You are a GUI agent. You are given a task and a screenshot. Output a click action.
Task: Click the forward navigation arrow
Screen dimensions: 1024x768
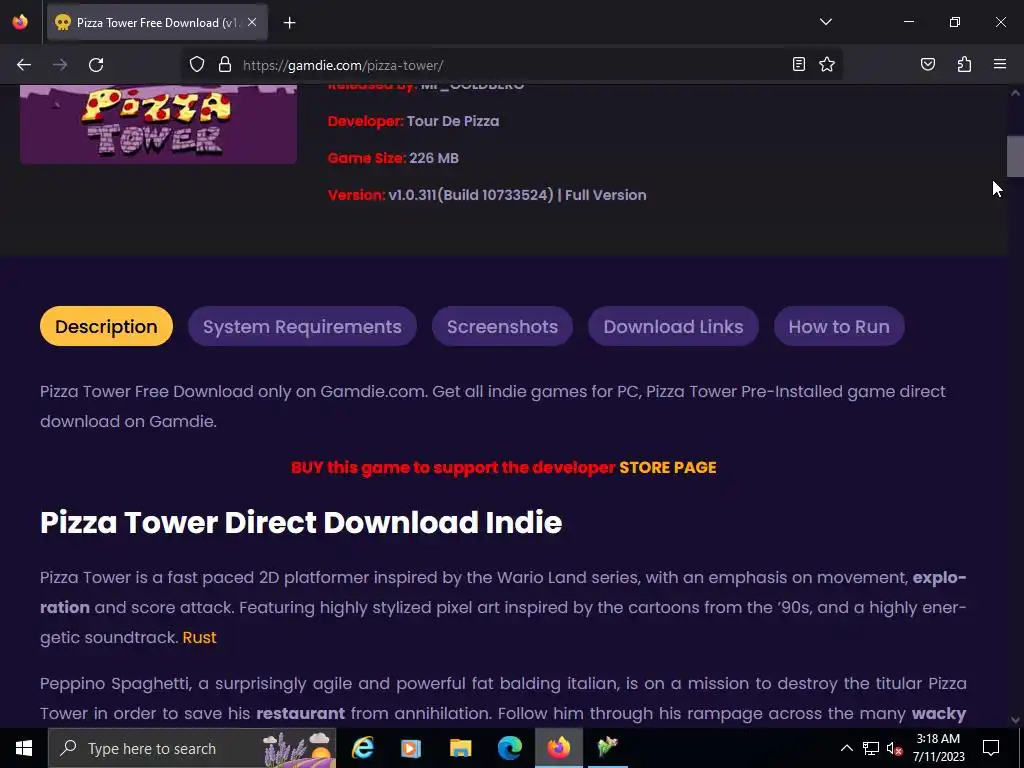coord(60,65)
